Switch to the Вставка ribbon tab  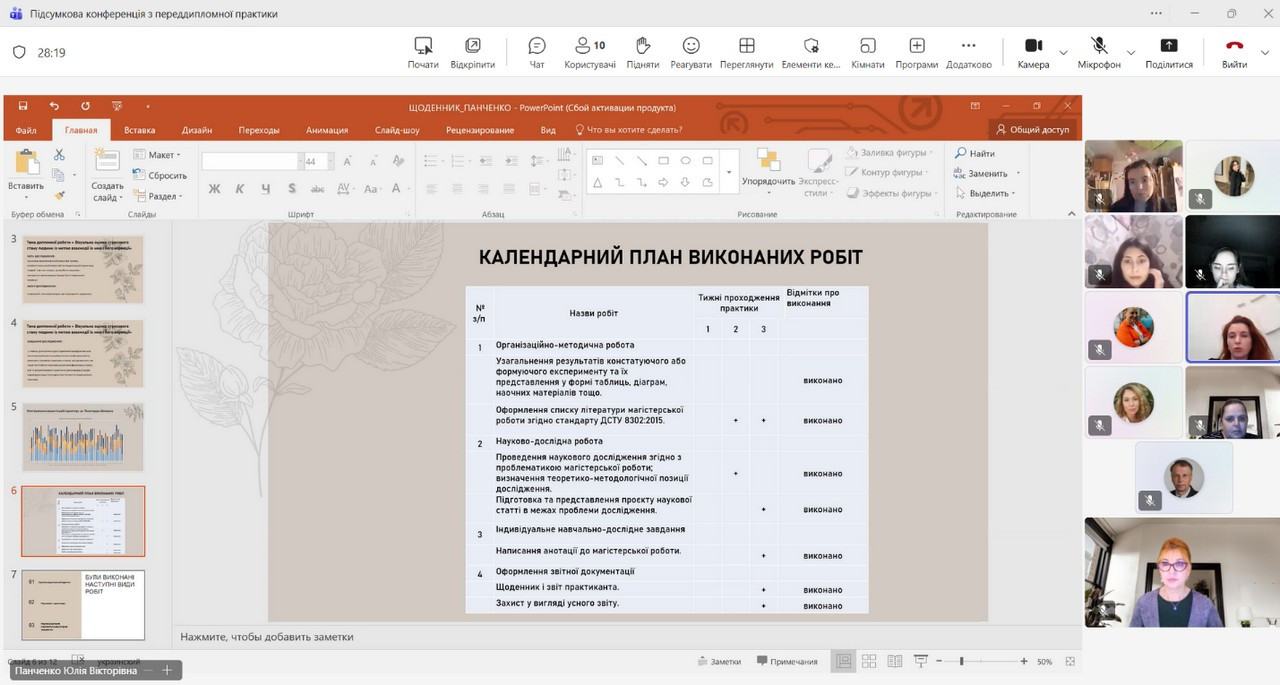[139, 130]
